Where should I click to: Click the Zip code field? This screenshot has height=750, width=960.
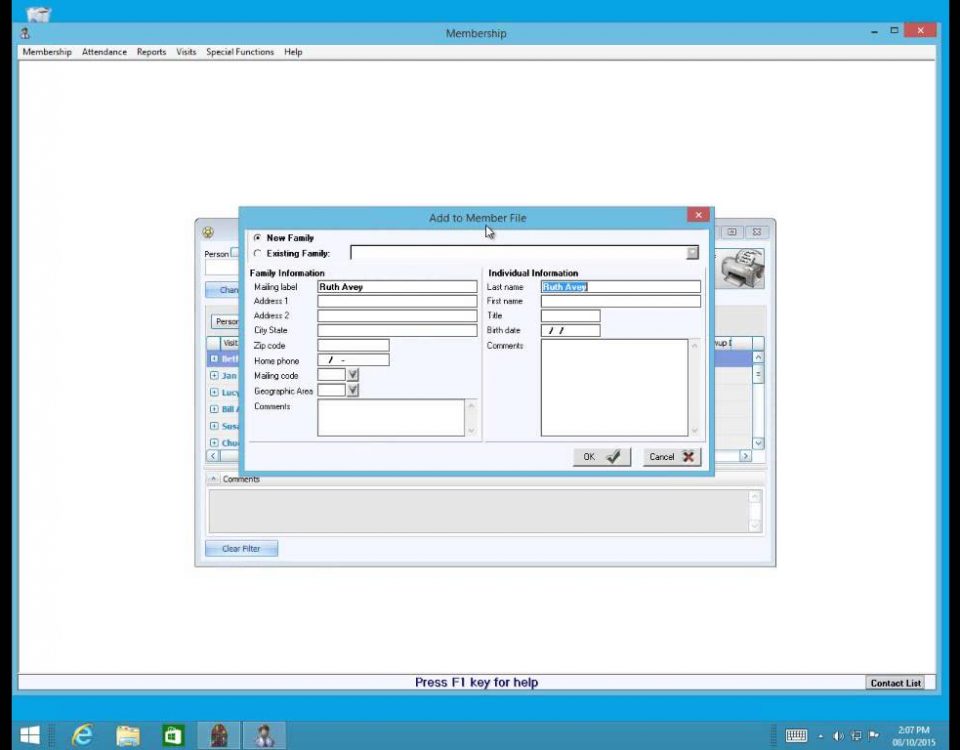pos(353,345)
